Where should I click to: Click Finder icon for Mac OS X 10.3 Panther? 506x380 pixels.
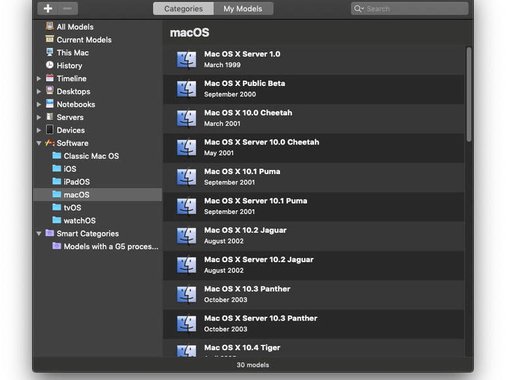pos(186,294)
